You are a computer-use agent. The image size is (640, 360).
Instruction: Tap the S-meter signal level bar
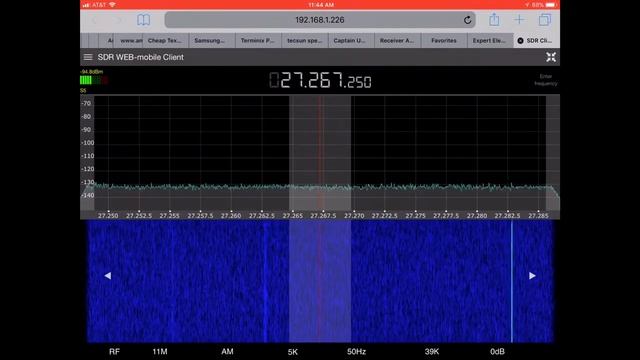coord(94,80)
